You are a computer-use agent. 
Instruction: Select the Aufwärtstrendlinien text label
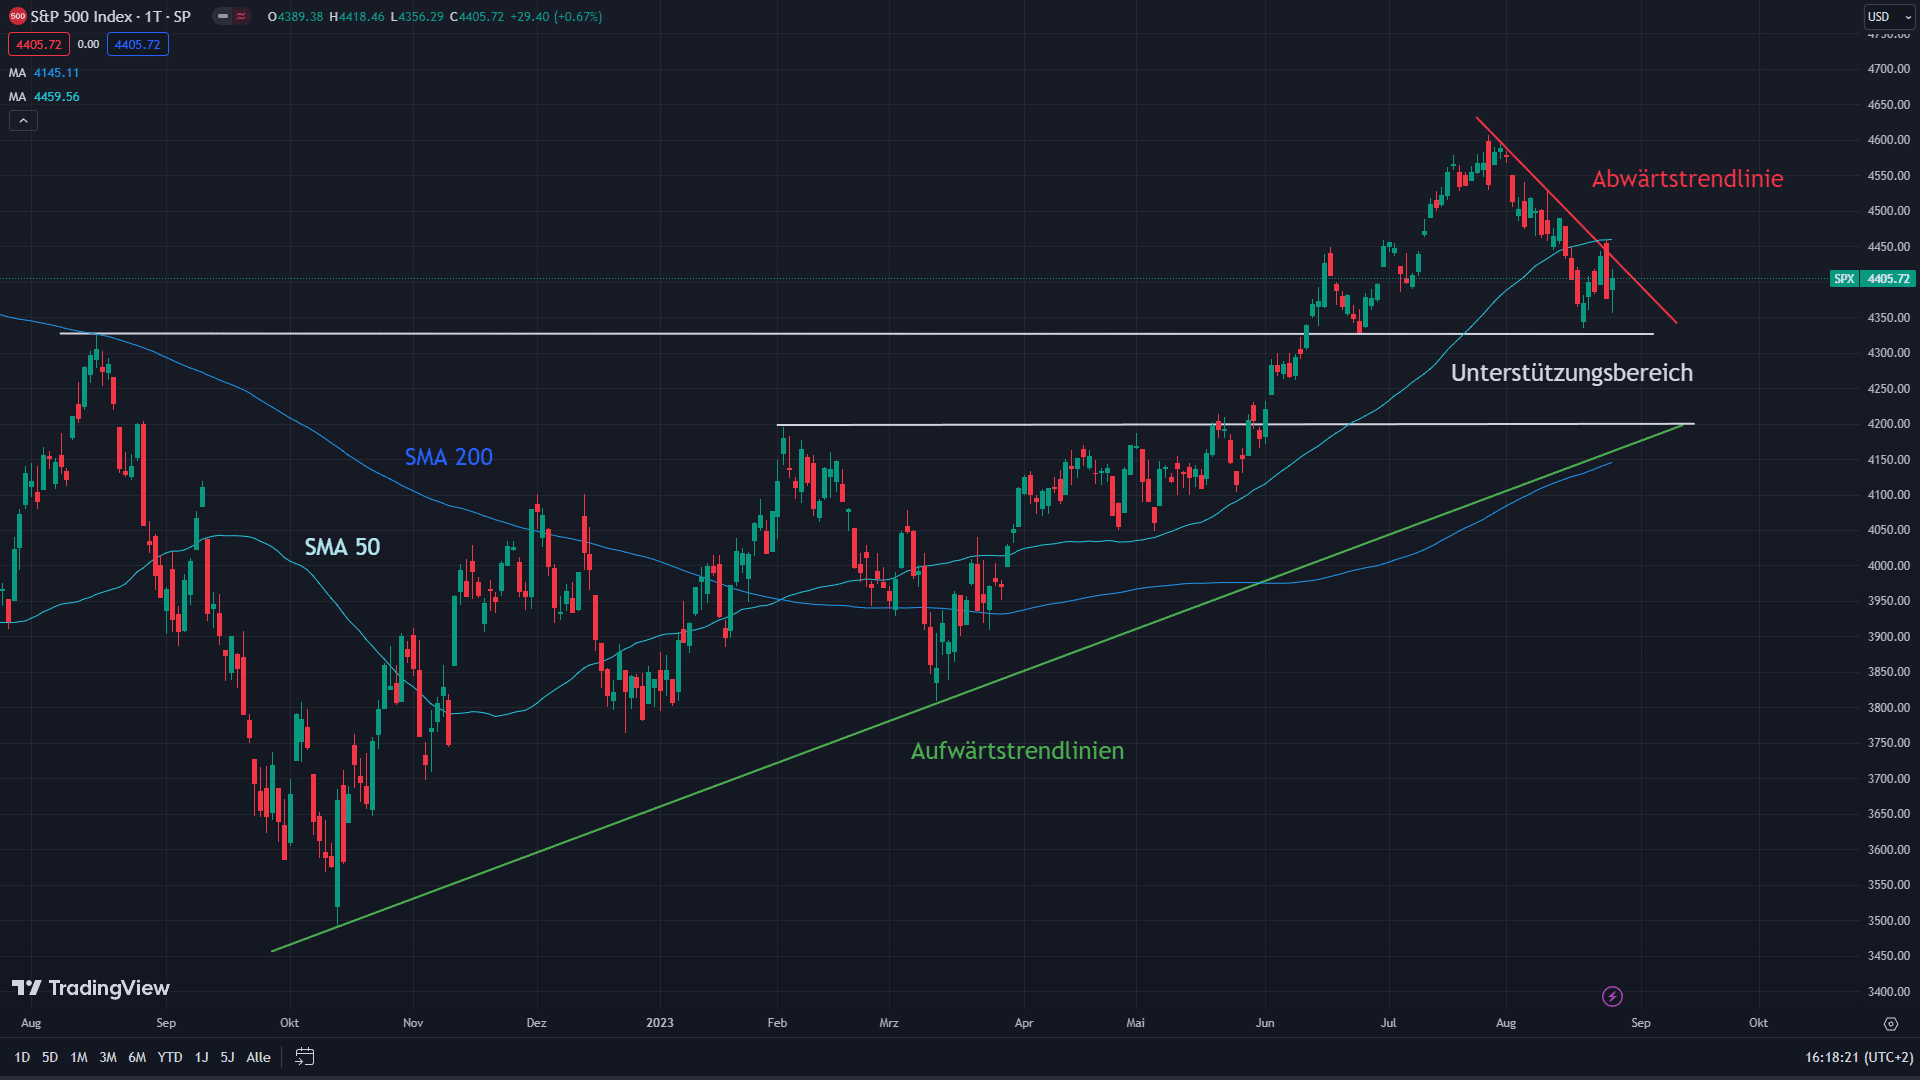point(1017,751)
